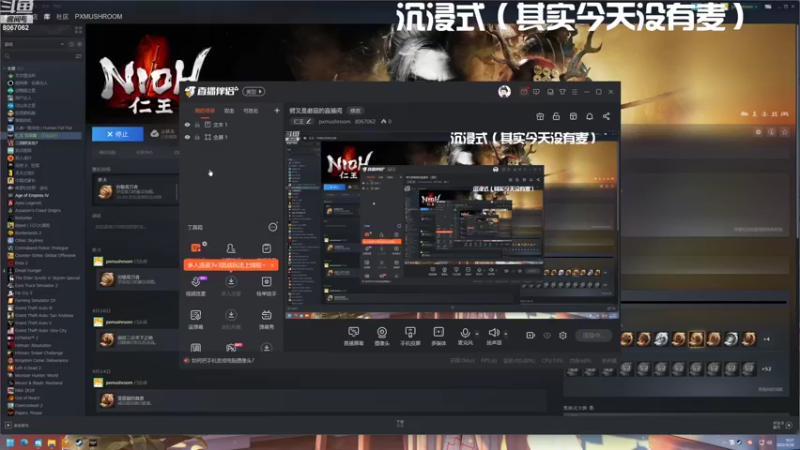
Task: Open the toolbox more options circle icon
Action: (x=273, y=227)
